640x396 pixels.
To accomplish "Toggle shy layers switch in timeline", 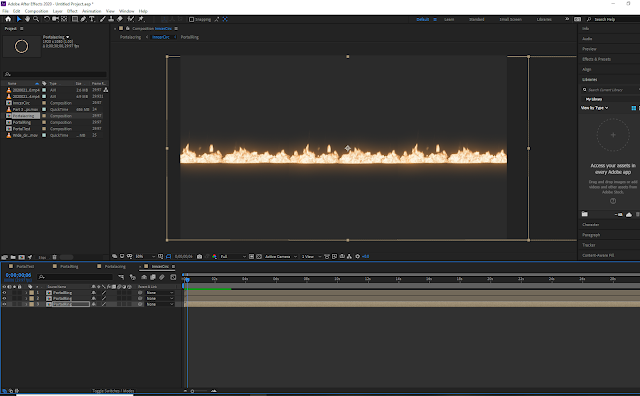I will pyautogui.click(x=144, y=277).
